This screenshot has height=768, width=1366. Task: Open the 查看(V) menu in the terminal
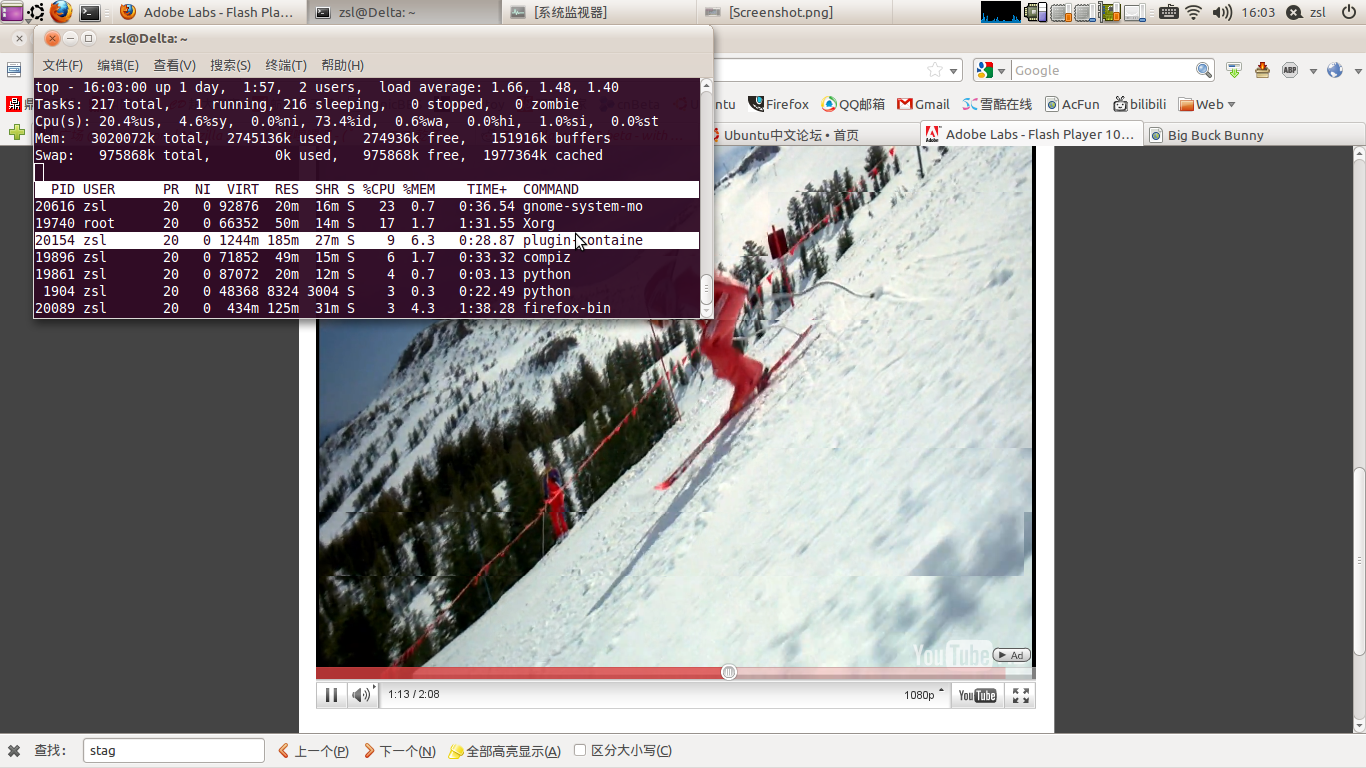174,65
